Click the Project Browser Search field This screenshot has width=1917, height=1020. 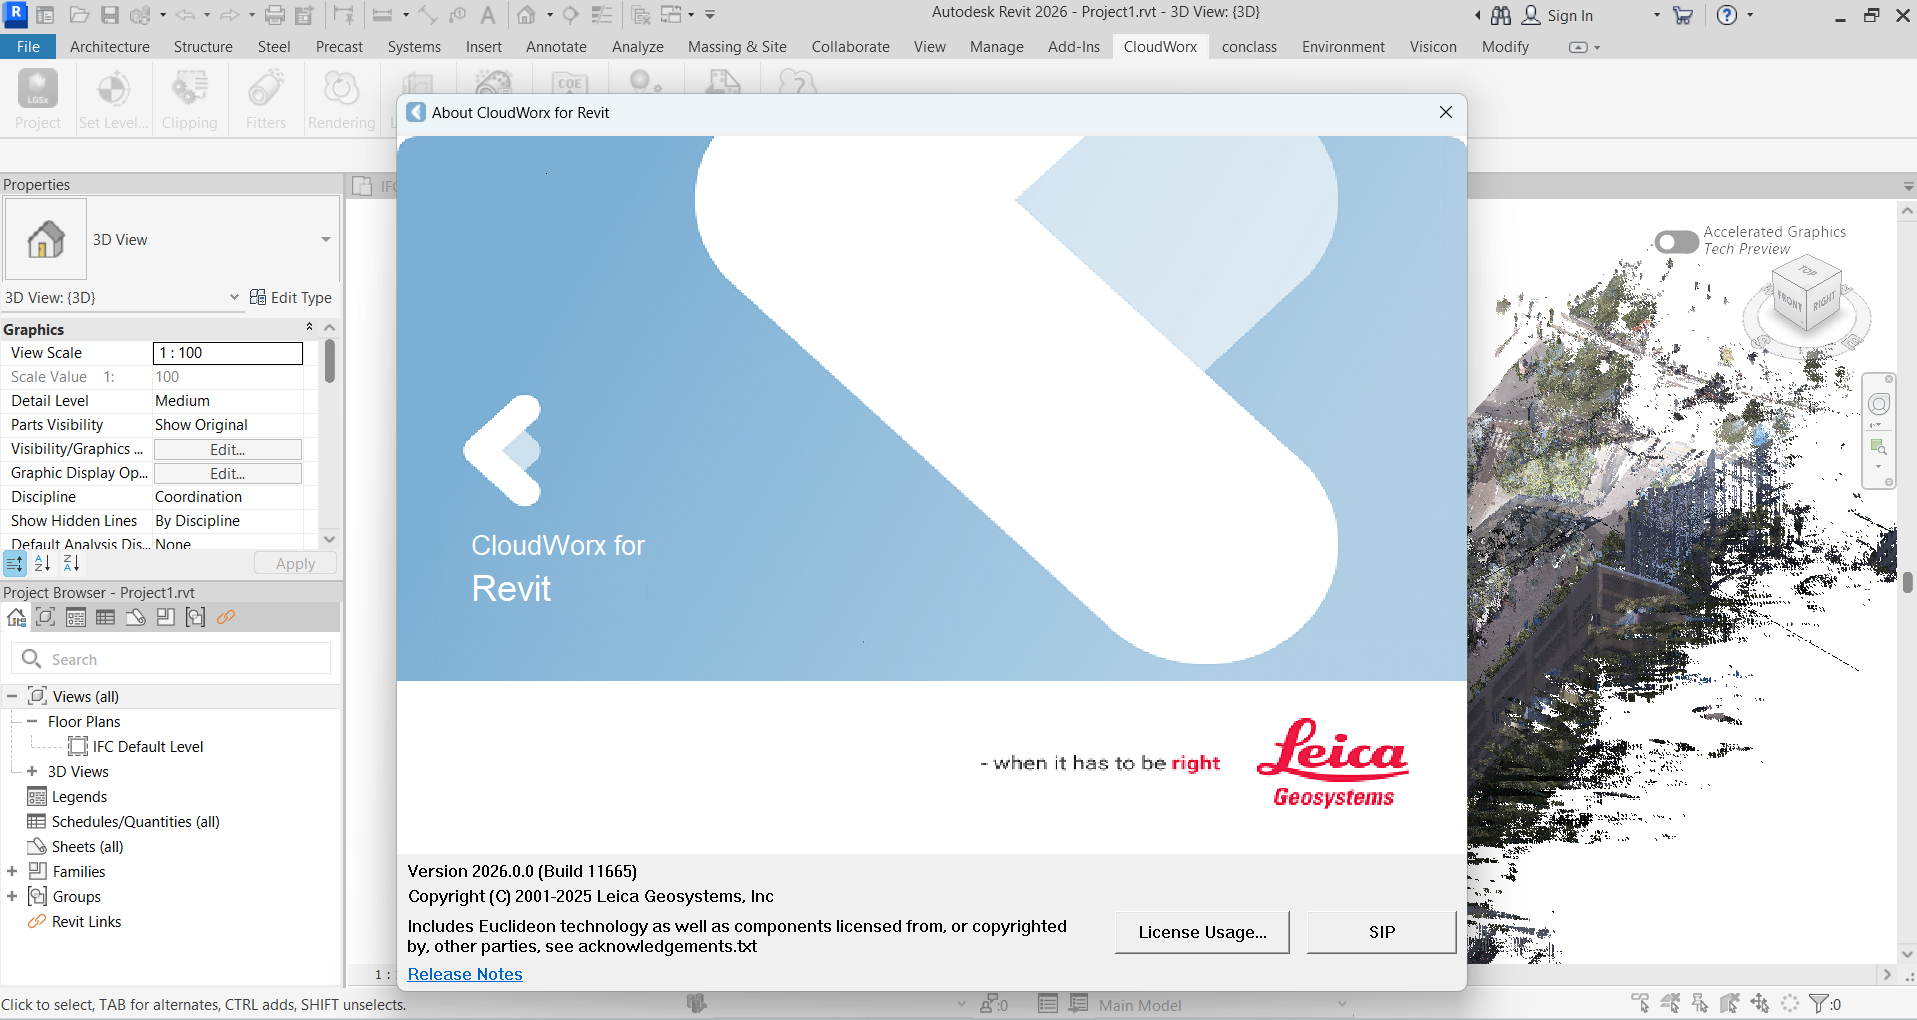(x=171, y=659)
